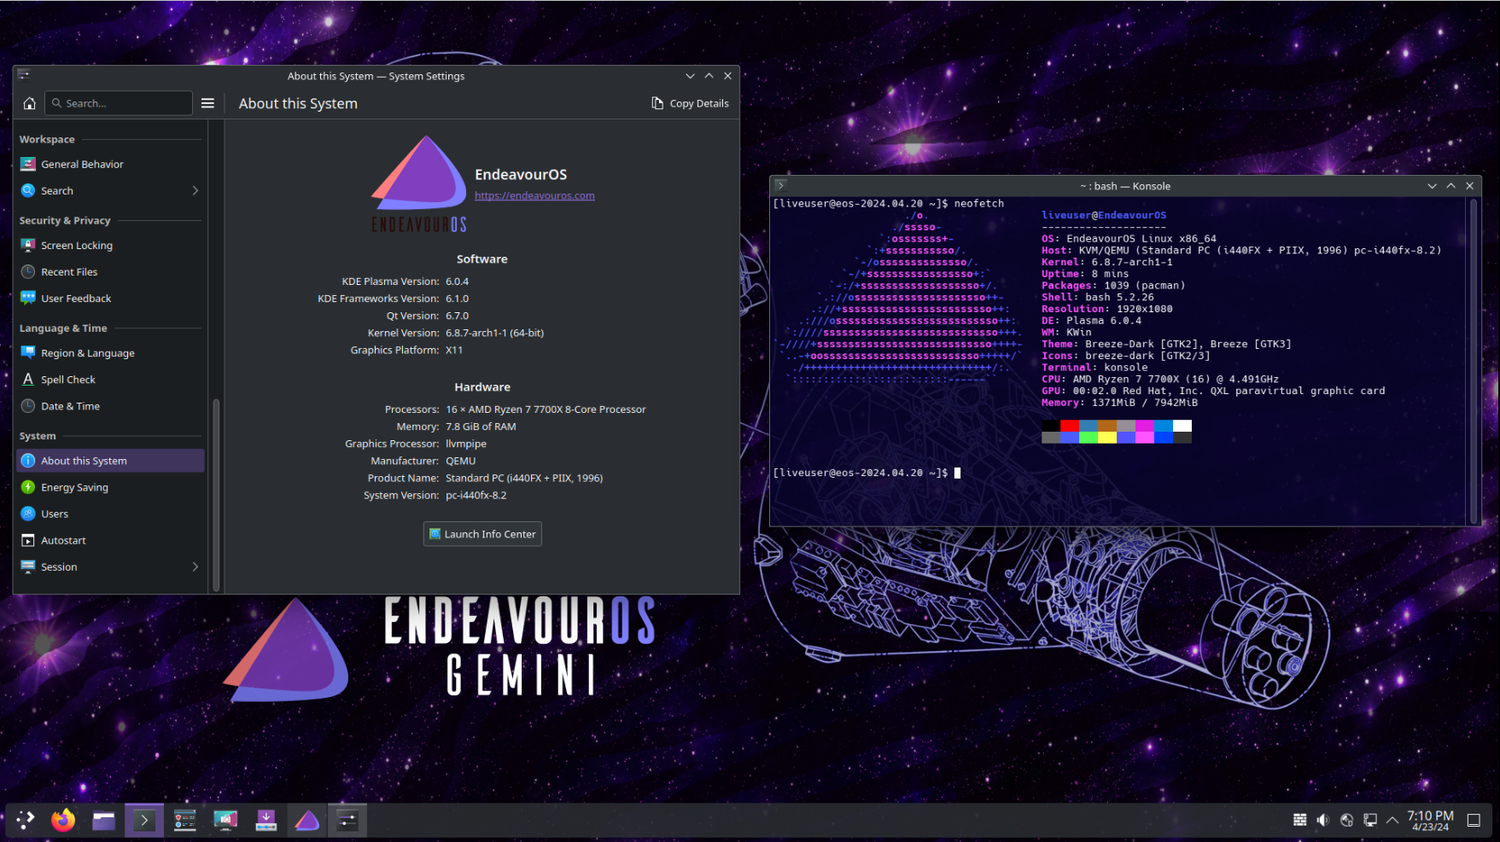The height and width of the screenshot is (842, 1500).
Task: Click System Version value "pc-i440fx-8.2" in Settings
Action: click(x=476, y=495)
